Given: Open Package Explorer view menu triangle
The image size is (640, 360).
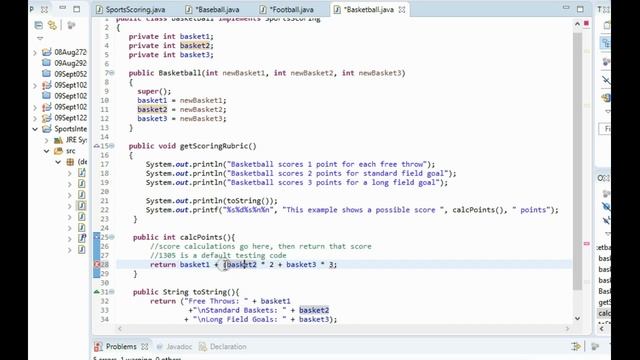Looking at the screenshot, I should tap(40, 38).
